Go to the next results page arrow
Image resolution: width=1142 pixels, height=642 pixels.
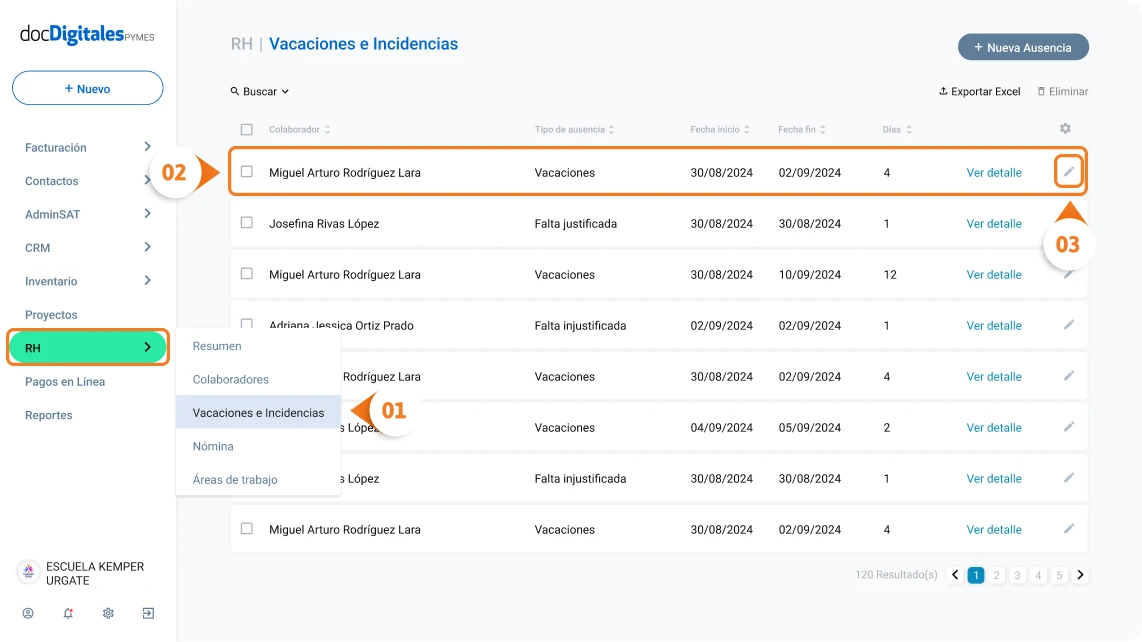1080,575
